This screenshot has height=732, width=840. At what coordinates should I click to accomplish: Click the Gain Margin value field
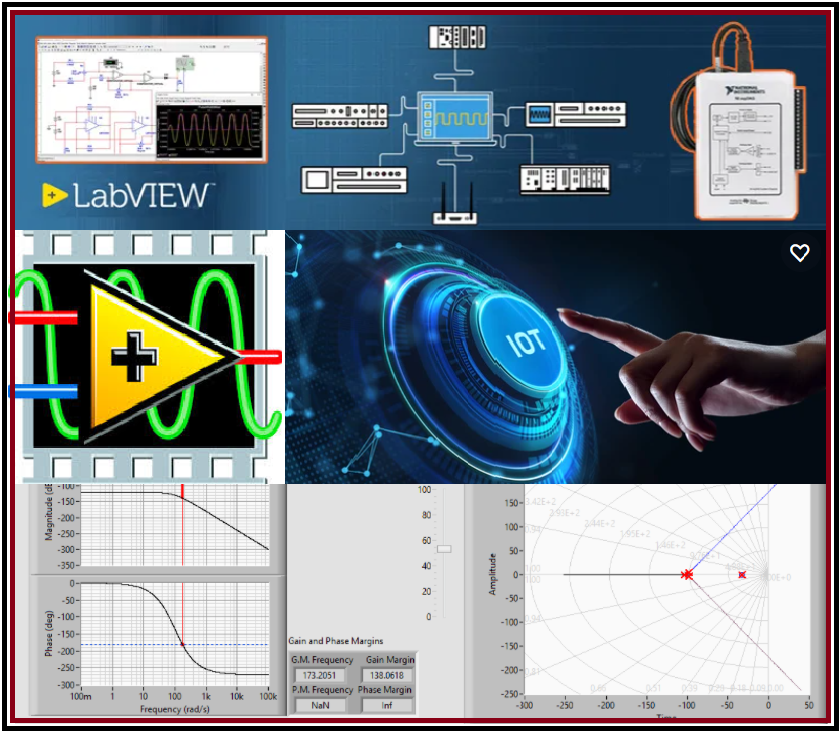[x=388, y=676]
